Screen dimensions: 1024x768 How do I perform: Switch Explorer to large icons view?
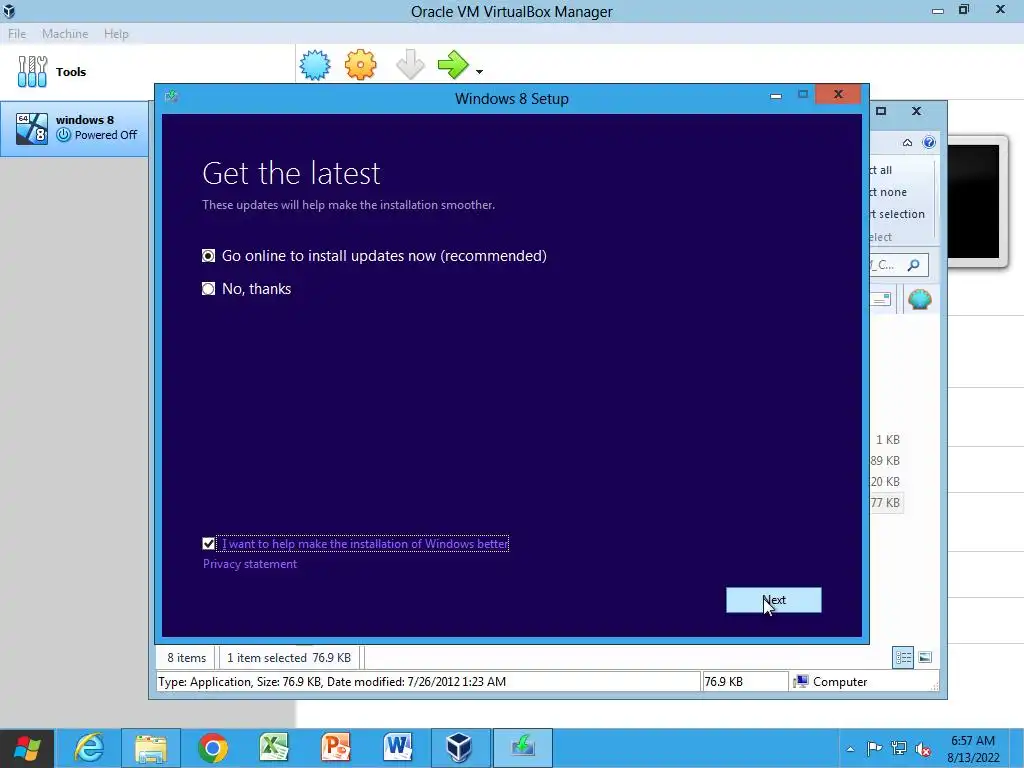(x=925, y=657)
